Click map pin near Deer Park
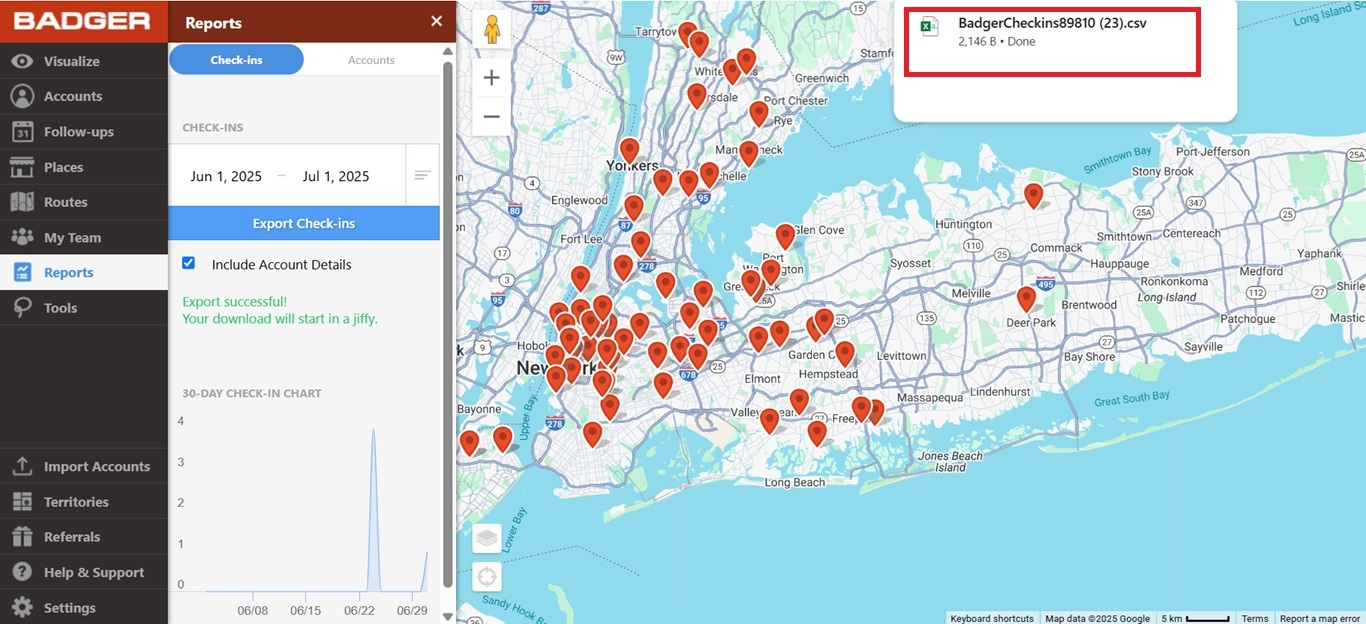Viewport: 1366px width, 624px height. [1026, 298]
